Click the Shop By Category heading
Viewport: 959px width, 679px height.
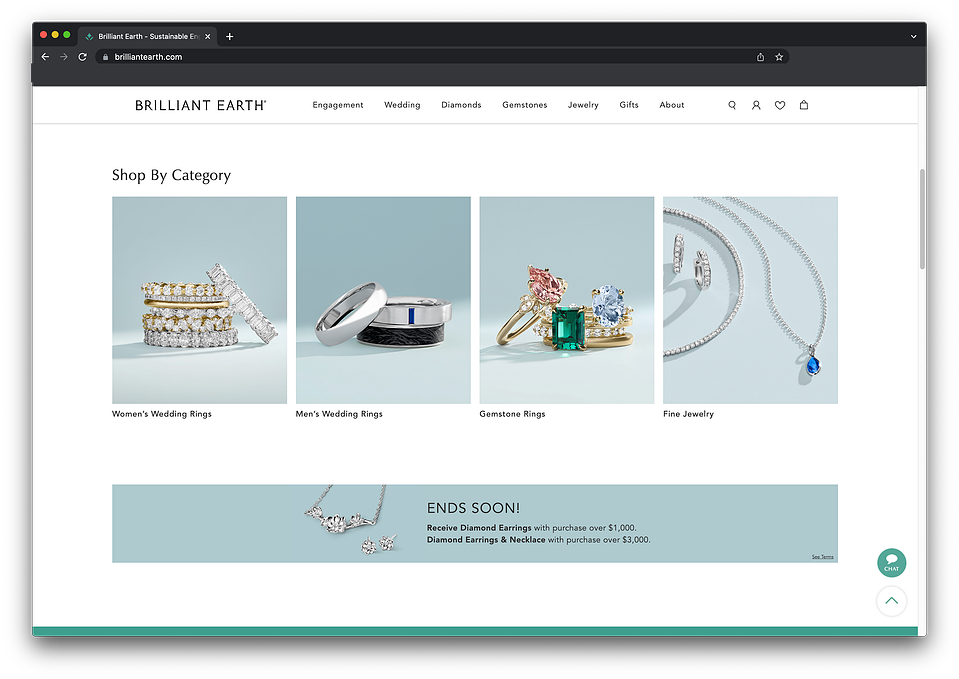(171, 176)
